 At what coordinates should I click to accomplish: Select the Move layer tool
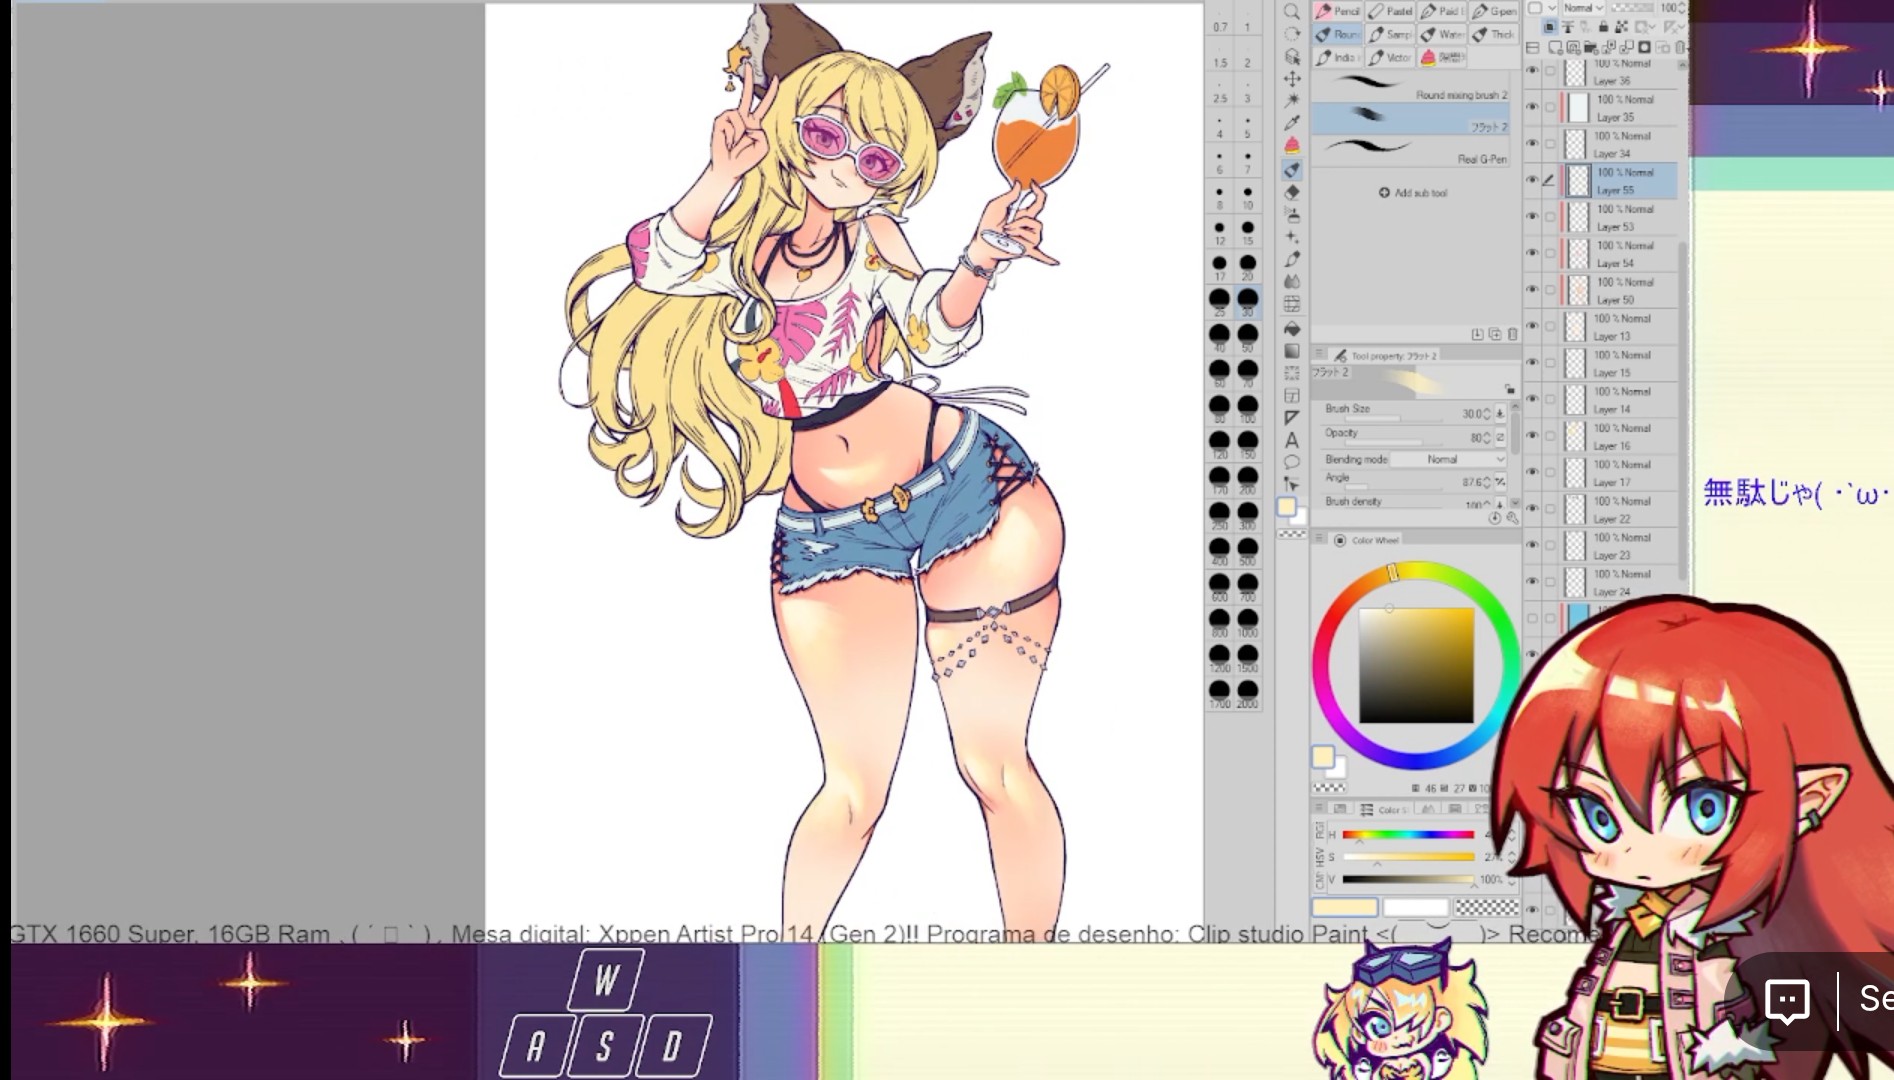pyautogui.click(x=1292, y=79)
